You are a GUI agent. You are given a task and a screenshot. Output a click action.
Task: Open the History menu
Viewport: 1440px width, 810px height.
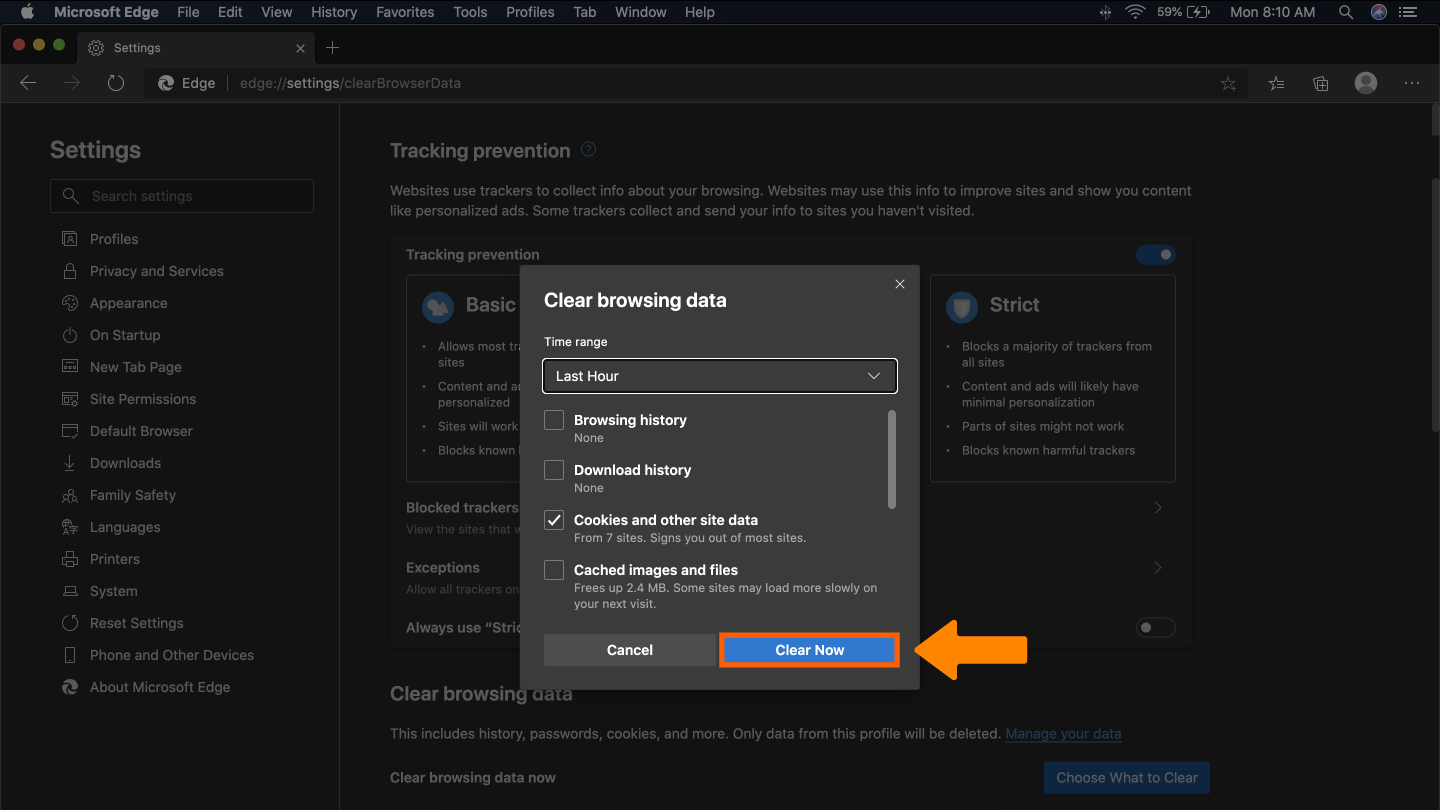(334, 12)
